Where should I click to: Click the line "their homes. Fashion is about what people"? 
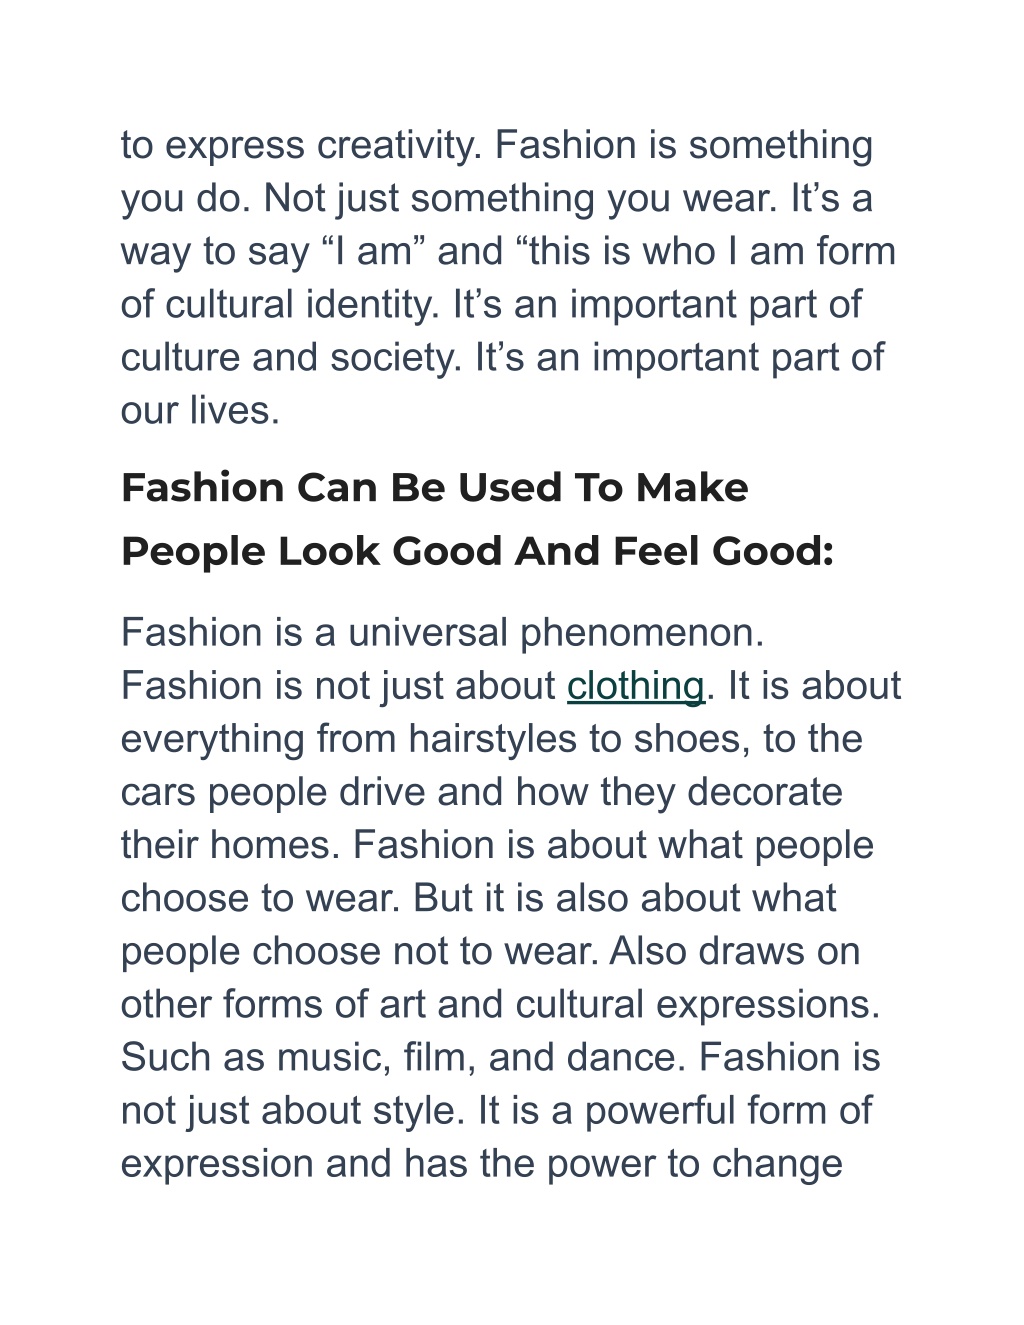coord(497,845)
